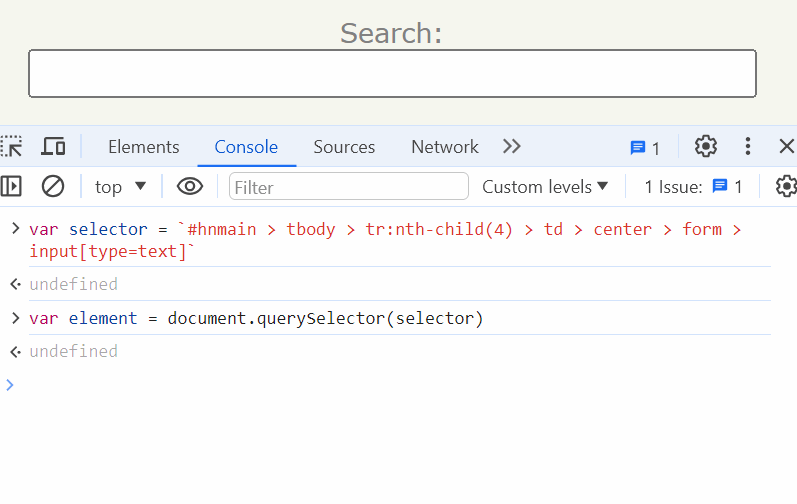The width and height of the screenshot is (797, 504).
Task: Click the 1 Issue link
Action: (693, 187)
